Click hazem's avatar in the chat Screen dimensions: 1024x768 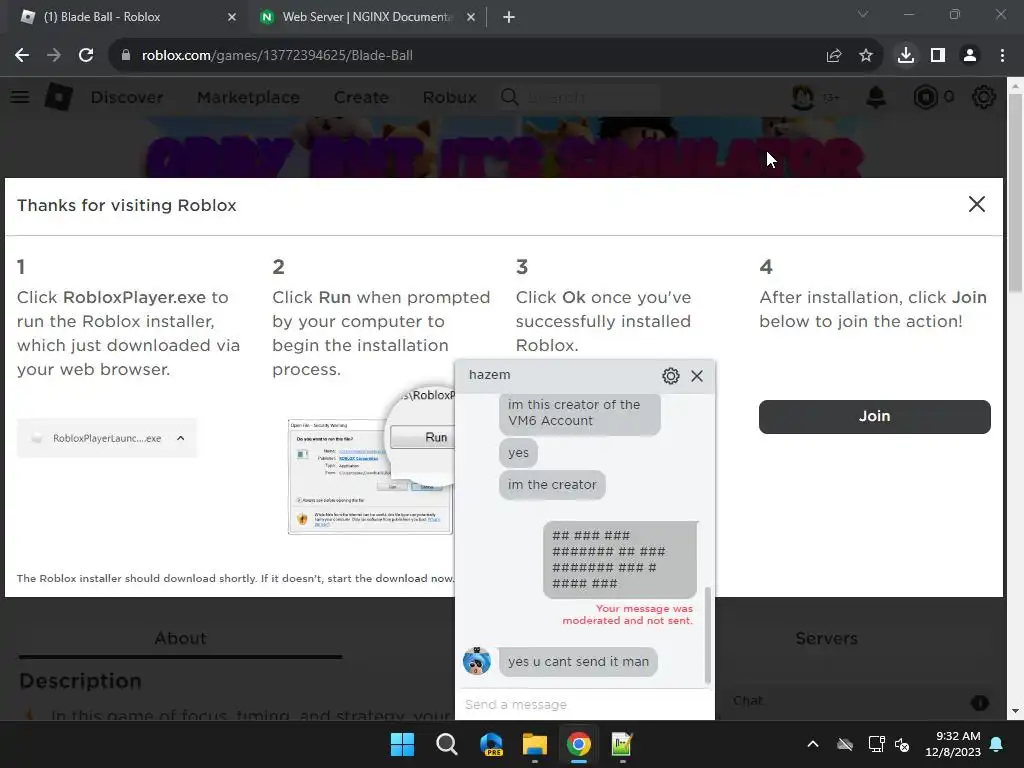pos(477,661)
